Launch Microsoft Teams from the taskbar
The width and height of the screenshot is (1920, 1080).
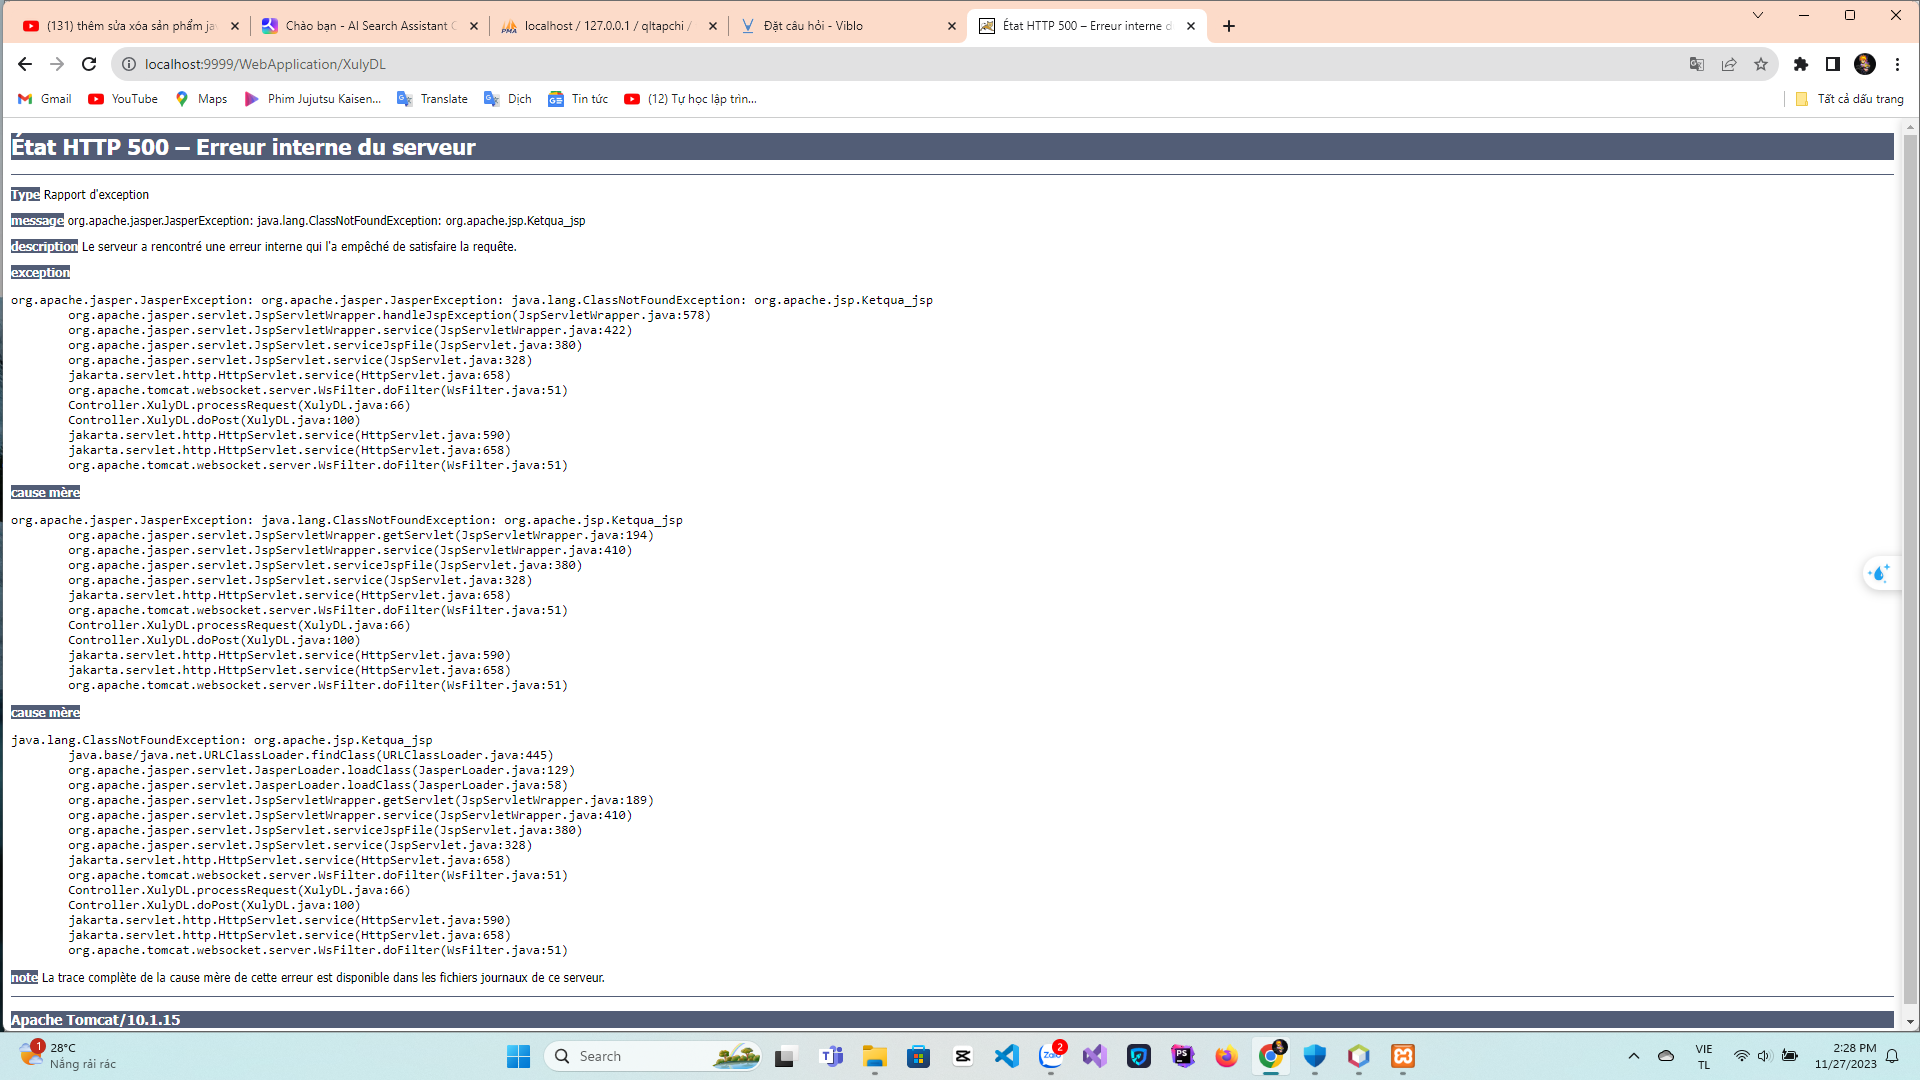[831, 1057]
